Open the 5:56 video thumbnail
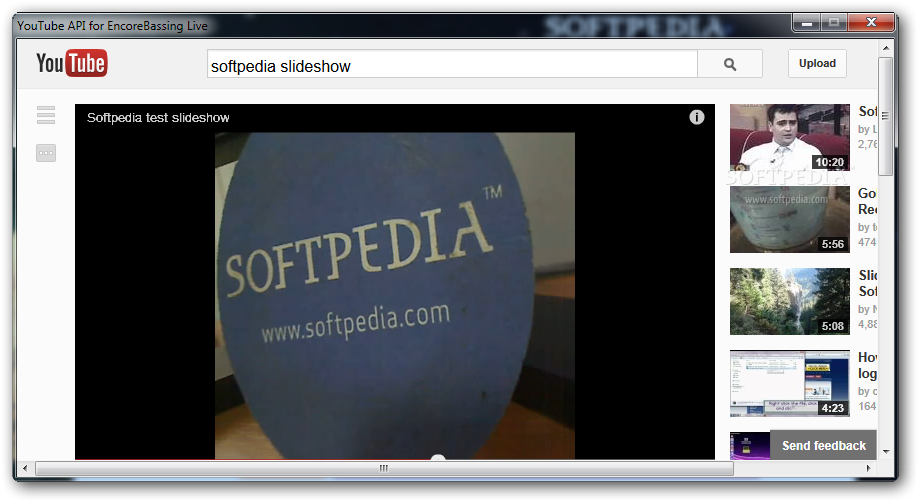 click(789, 220)
